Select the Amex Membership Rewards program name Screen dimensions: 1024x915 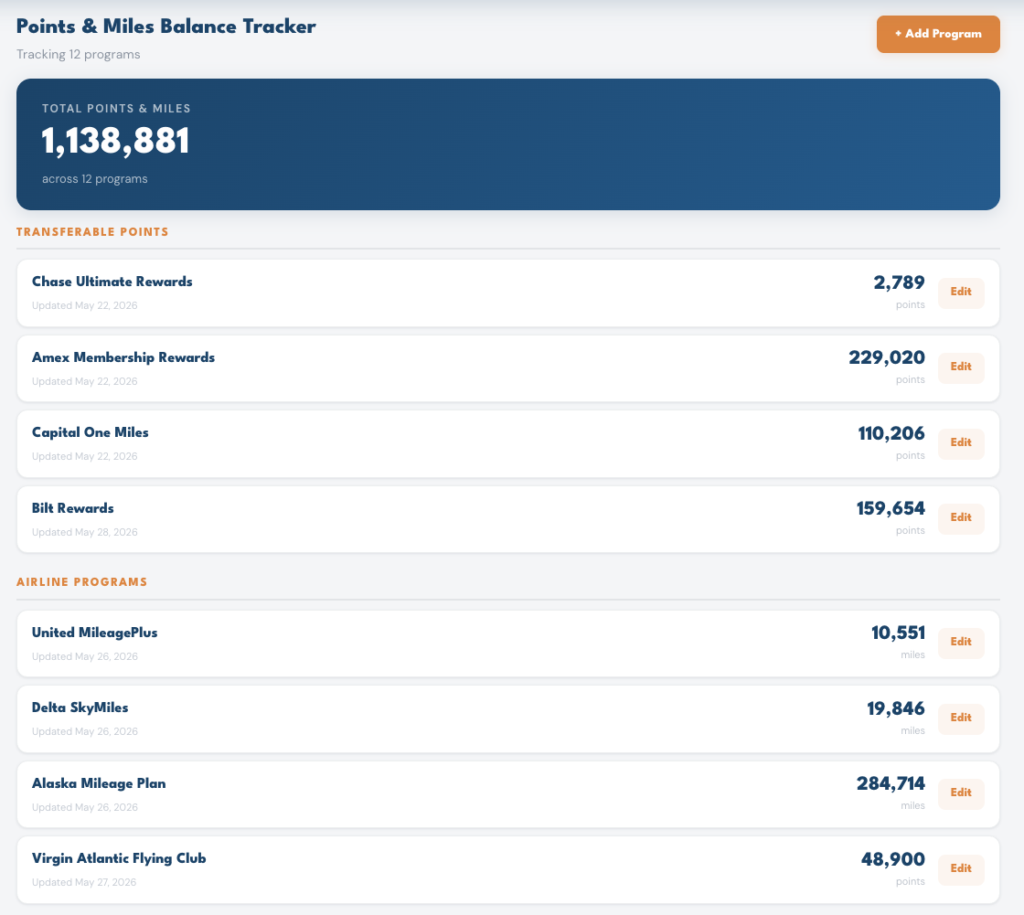pyautogui.click(x=123, y=357)
